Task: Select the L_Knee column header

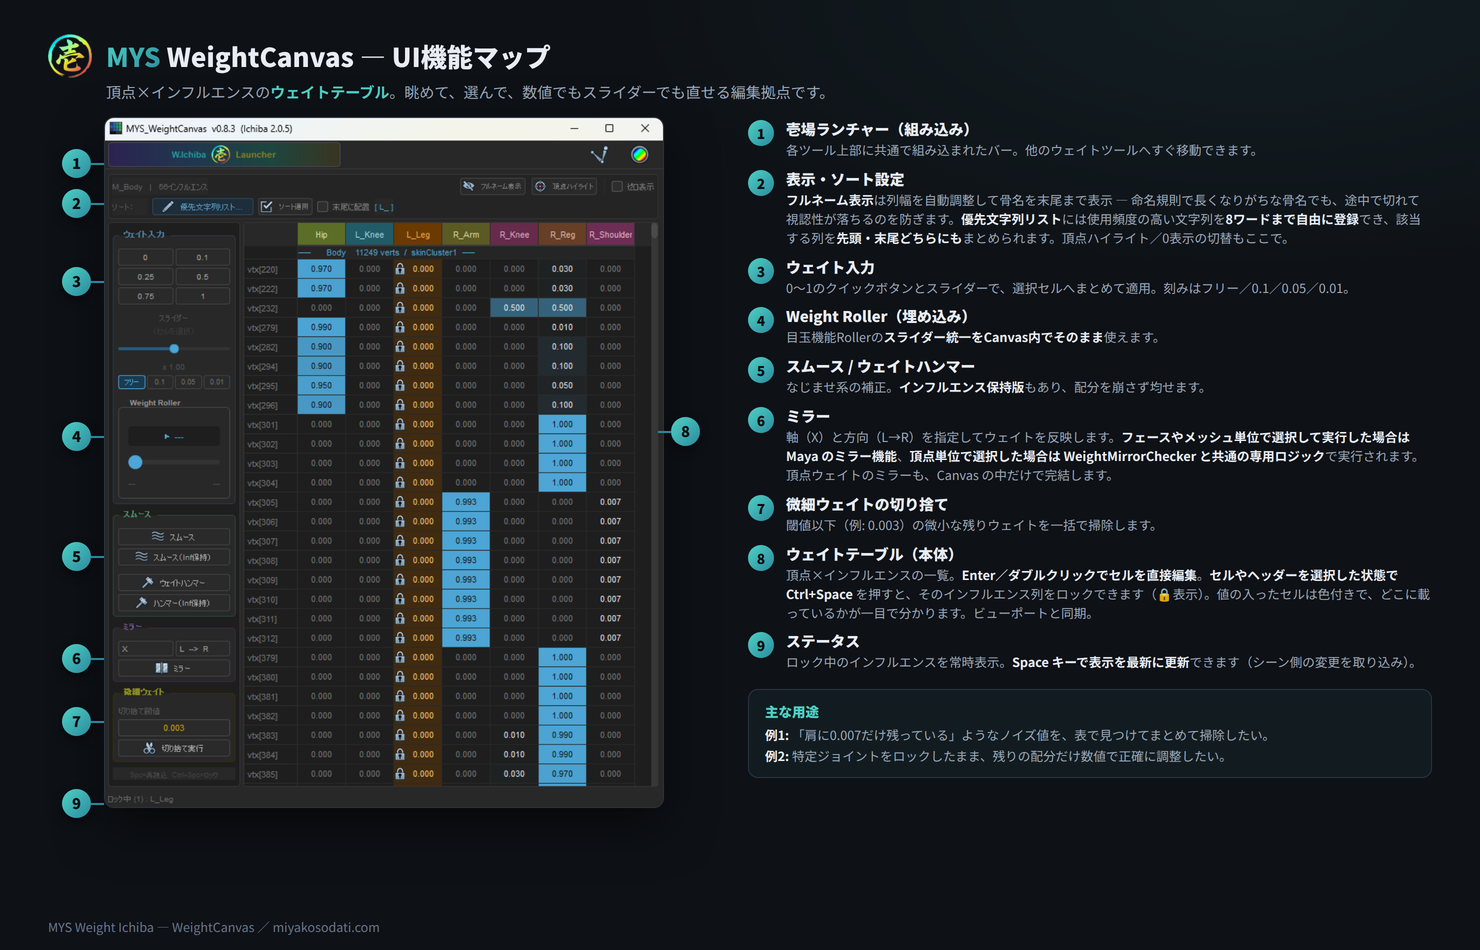Action: click(369, 234)
